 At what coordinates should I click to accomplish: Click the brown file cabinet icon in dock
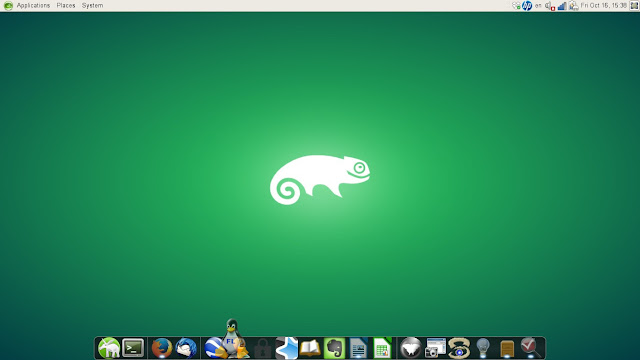click(x=507, y=349)
